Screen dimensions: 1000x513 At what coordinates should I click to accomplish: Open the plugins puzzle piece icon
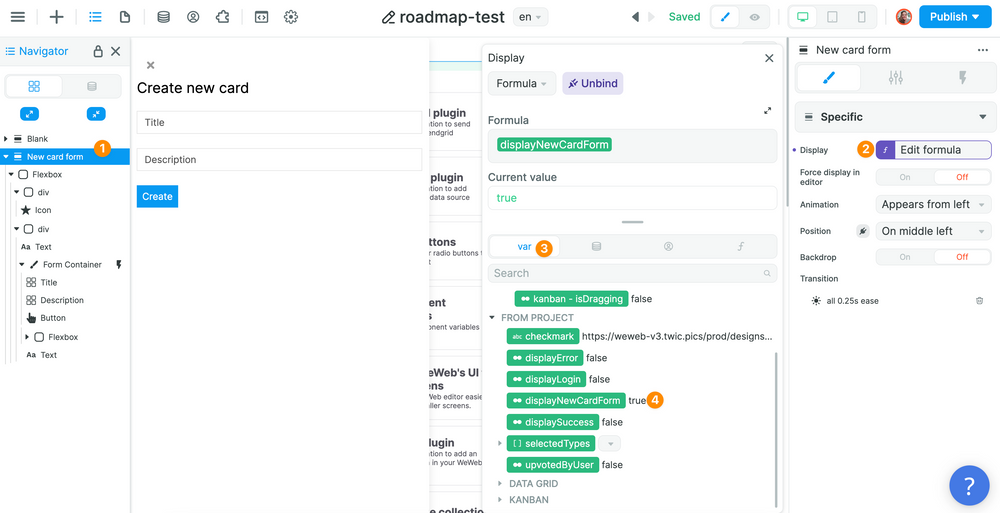[222, 17]
